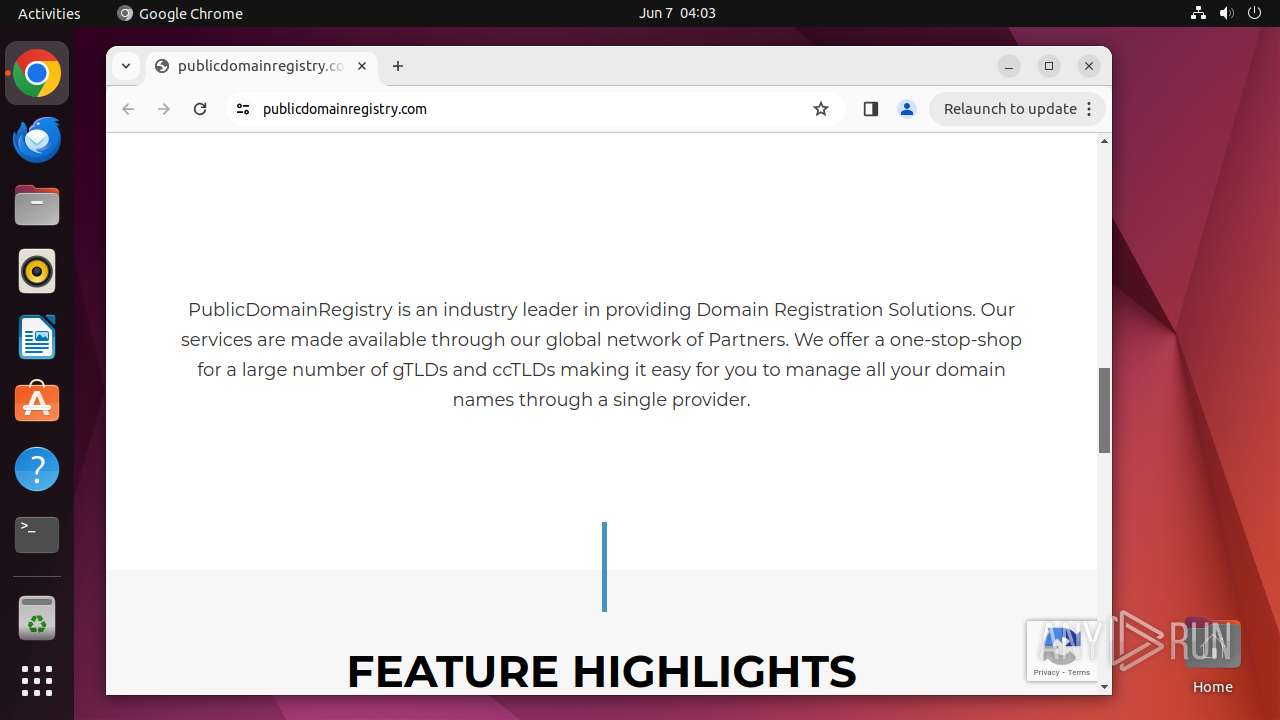View site information icon in address bar
The height and width of the screenshot is (720, 1280).
pos(243,109)
